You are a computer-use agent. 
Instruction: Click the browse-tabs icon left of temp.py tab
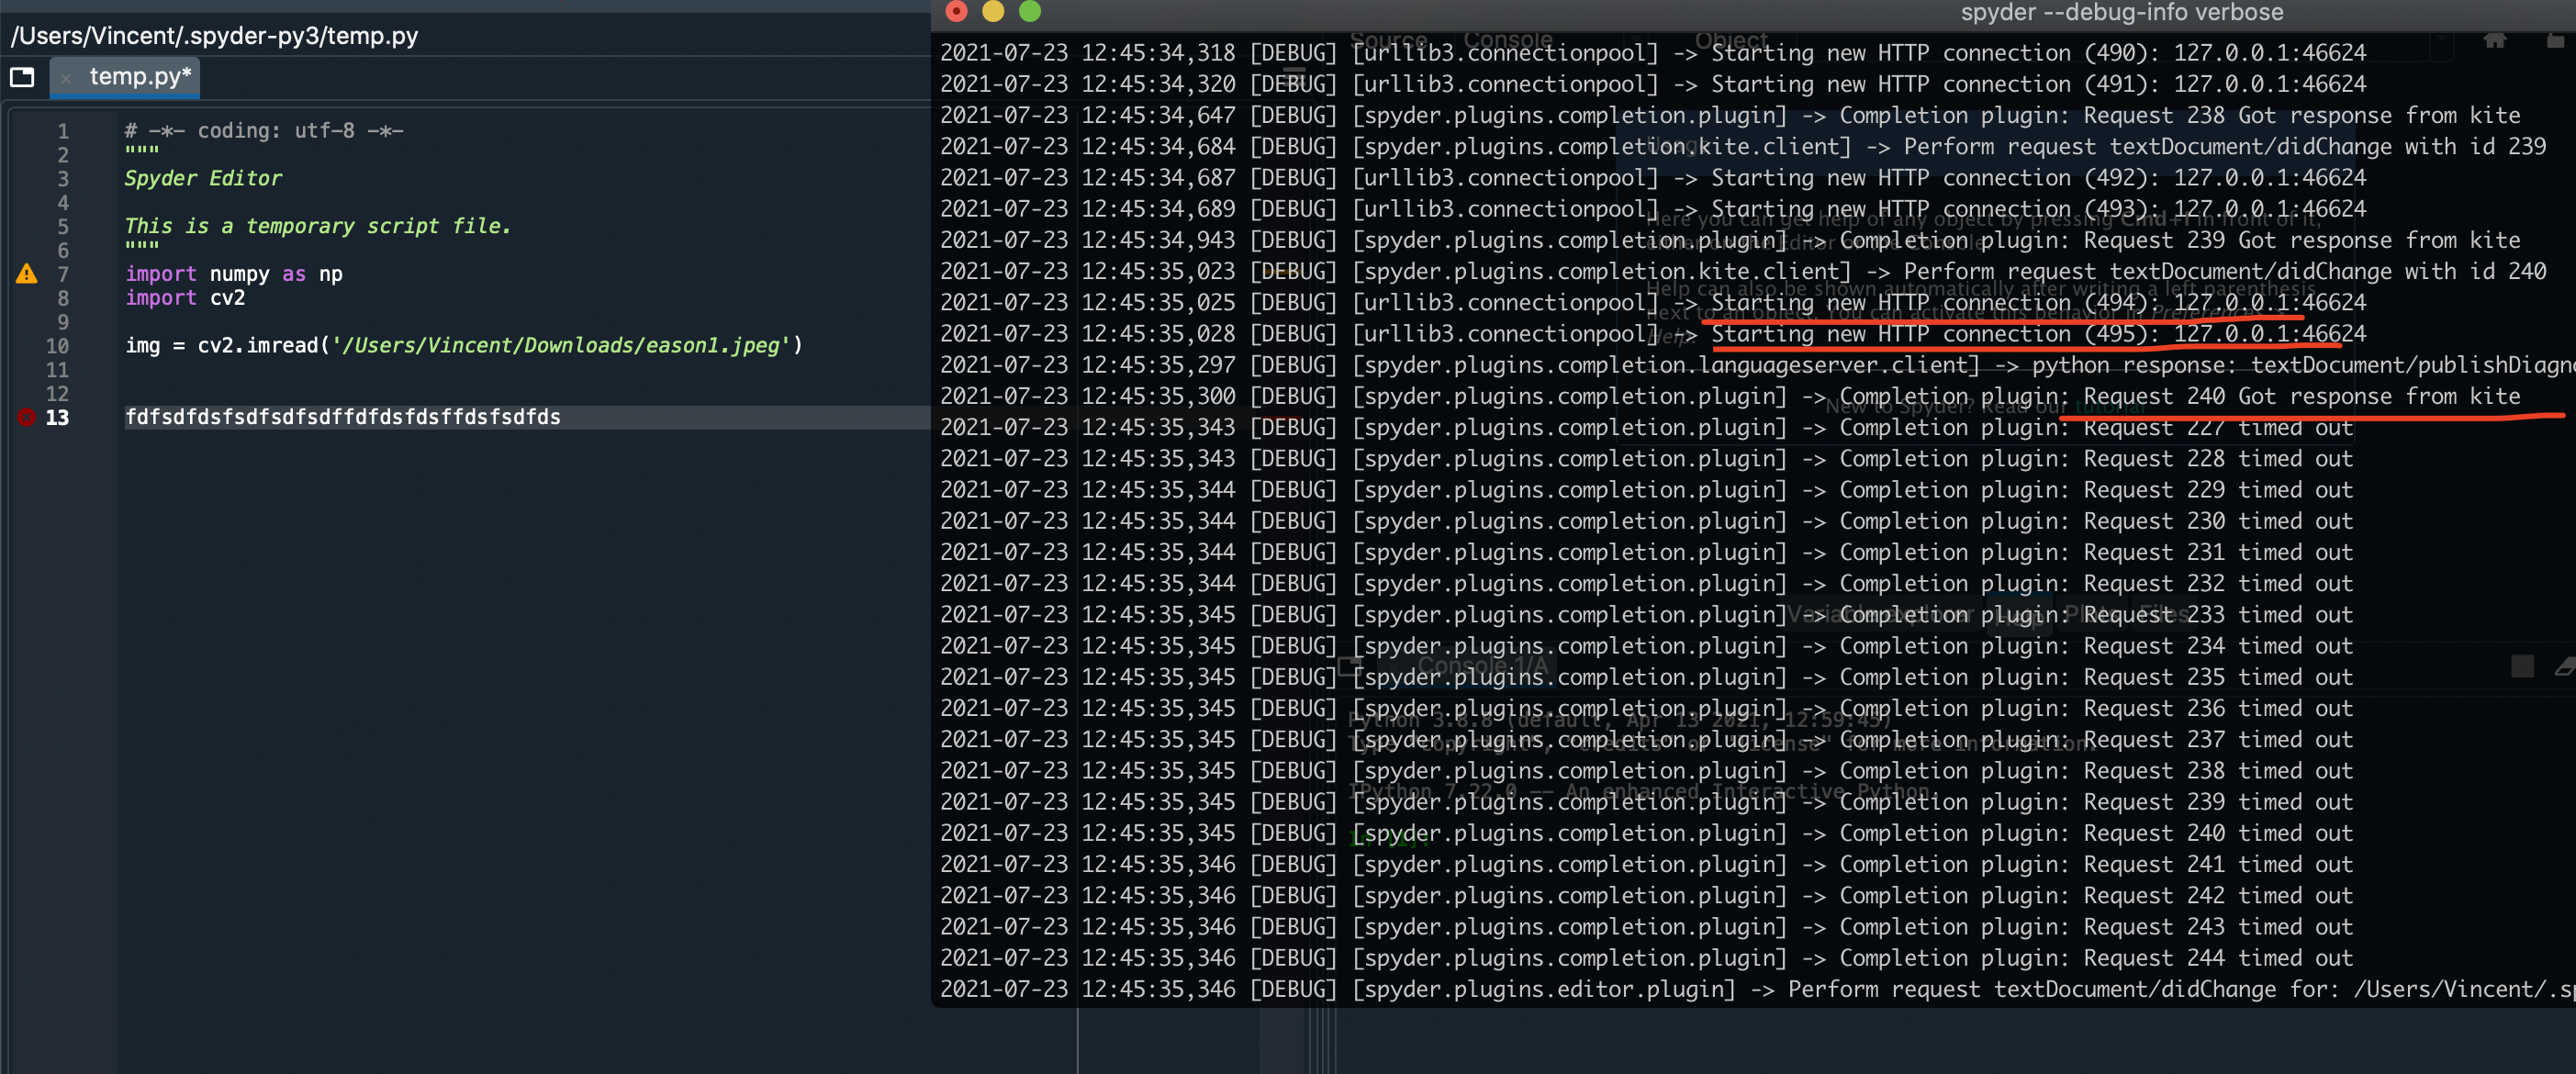[x=21, y=76]
